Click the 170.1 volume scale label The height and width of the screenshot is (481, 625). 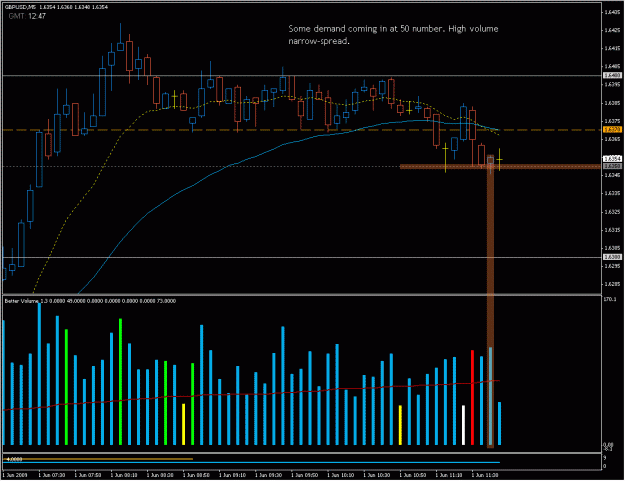click(x=610, y=299)
